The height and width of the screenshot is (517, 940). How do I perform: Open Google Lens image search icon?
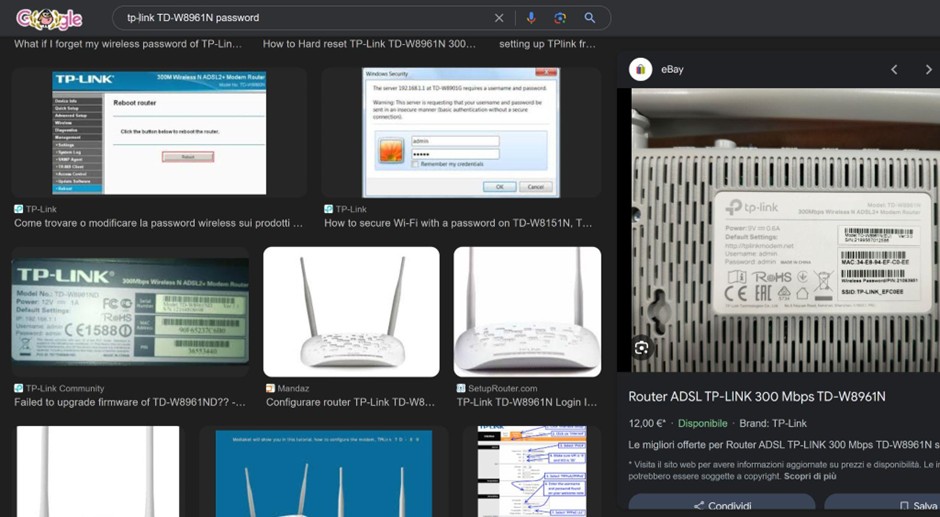click(560, 18)
